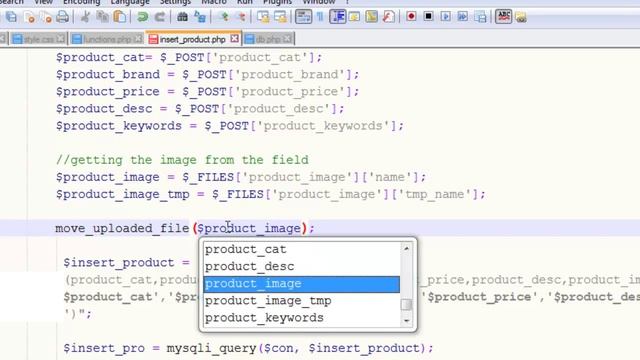Start macro recording with red dot
Viewport: 640px width, 360px height.
[411, 16]
